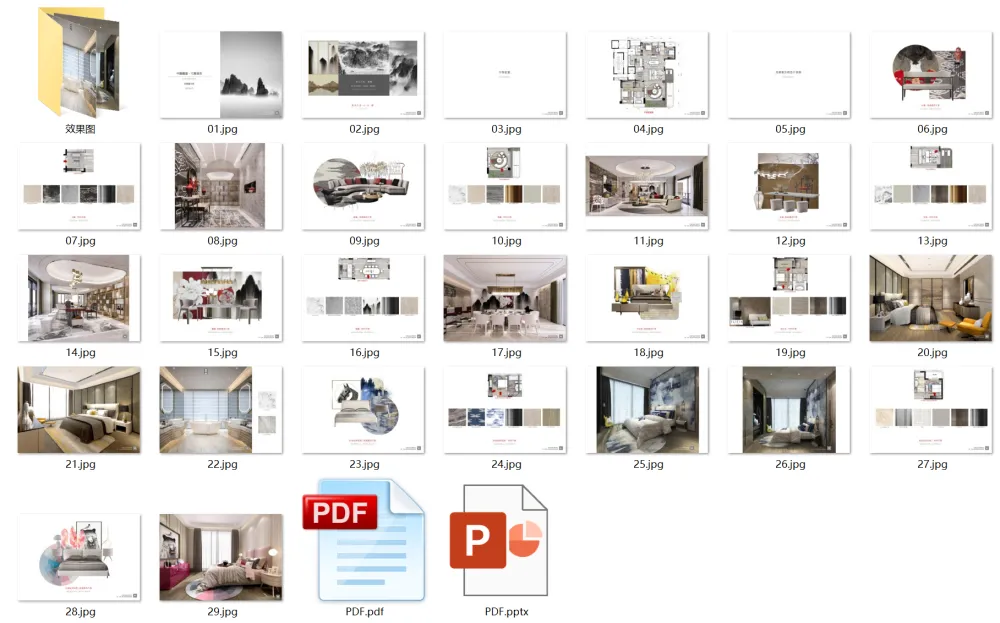Select the 07.jpg material swatches thumbnail
This screenshot has width=1000, height=623.
point(79,187)
